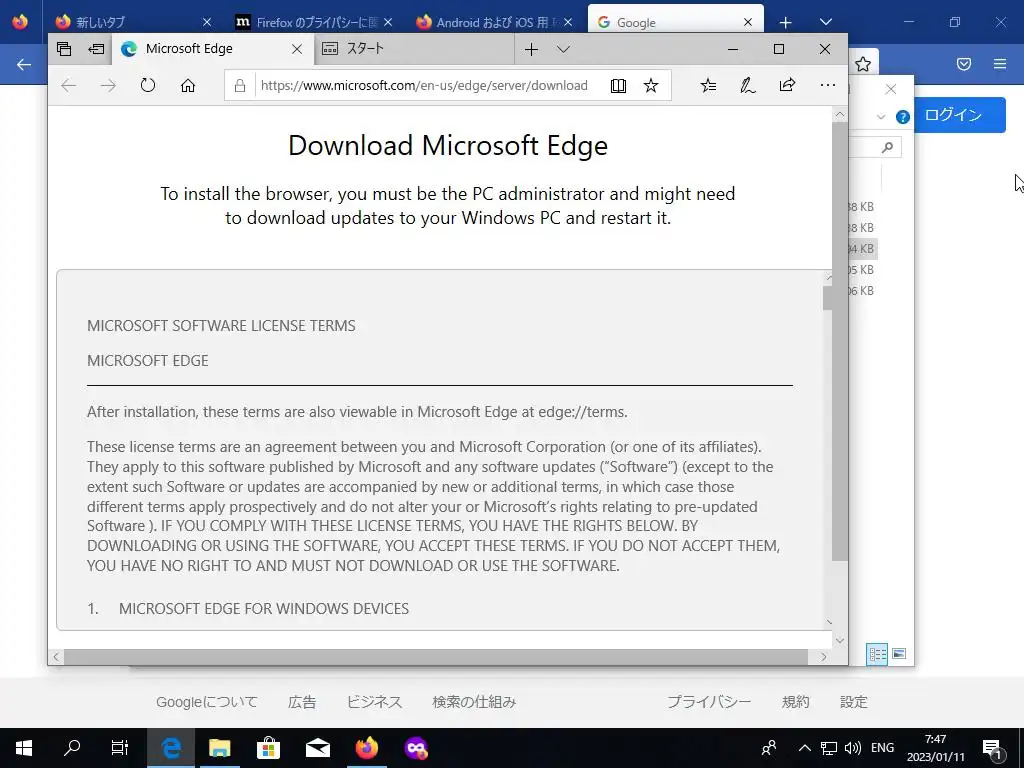Open Edge Settings and more menu
Image resolution: width=1024 pixels, height=768 pixels.
827,86
